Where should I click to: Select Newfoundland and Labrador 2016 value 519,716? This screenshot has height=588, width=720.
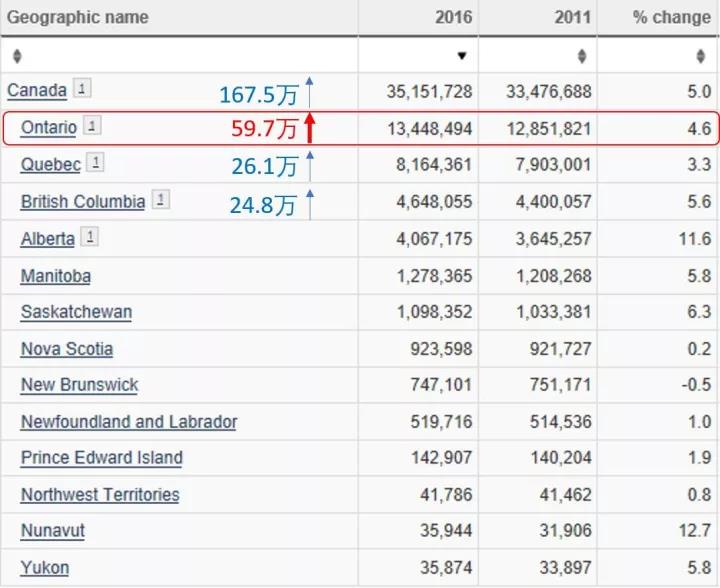click(441, 422)
